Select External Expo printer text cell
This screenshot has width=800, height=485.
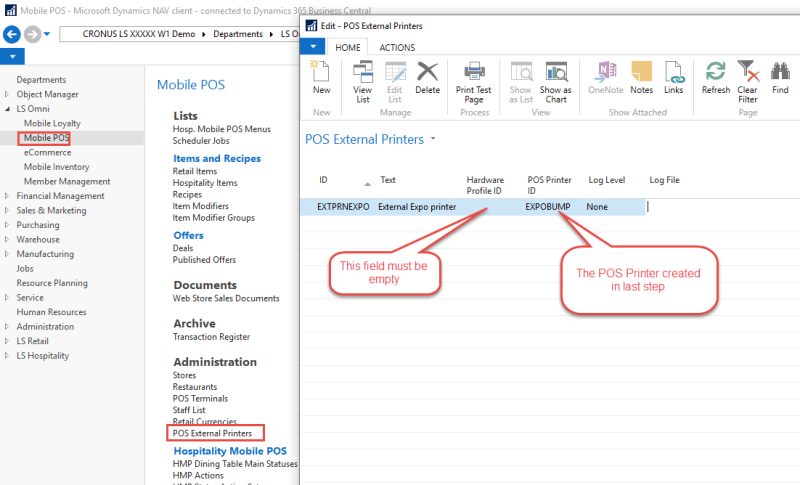click(x=417, y=207)
